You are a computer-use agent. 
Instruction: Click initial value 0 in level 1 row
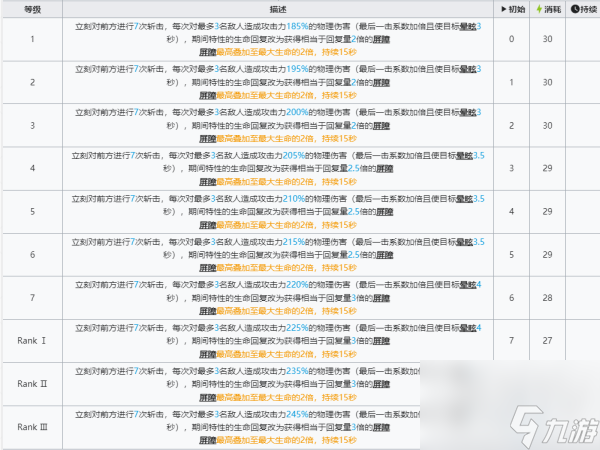click(x=511, y=39)
